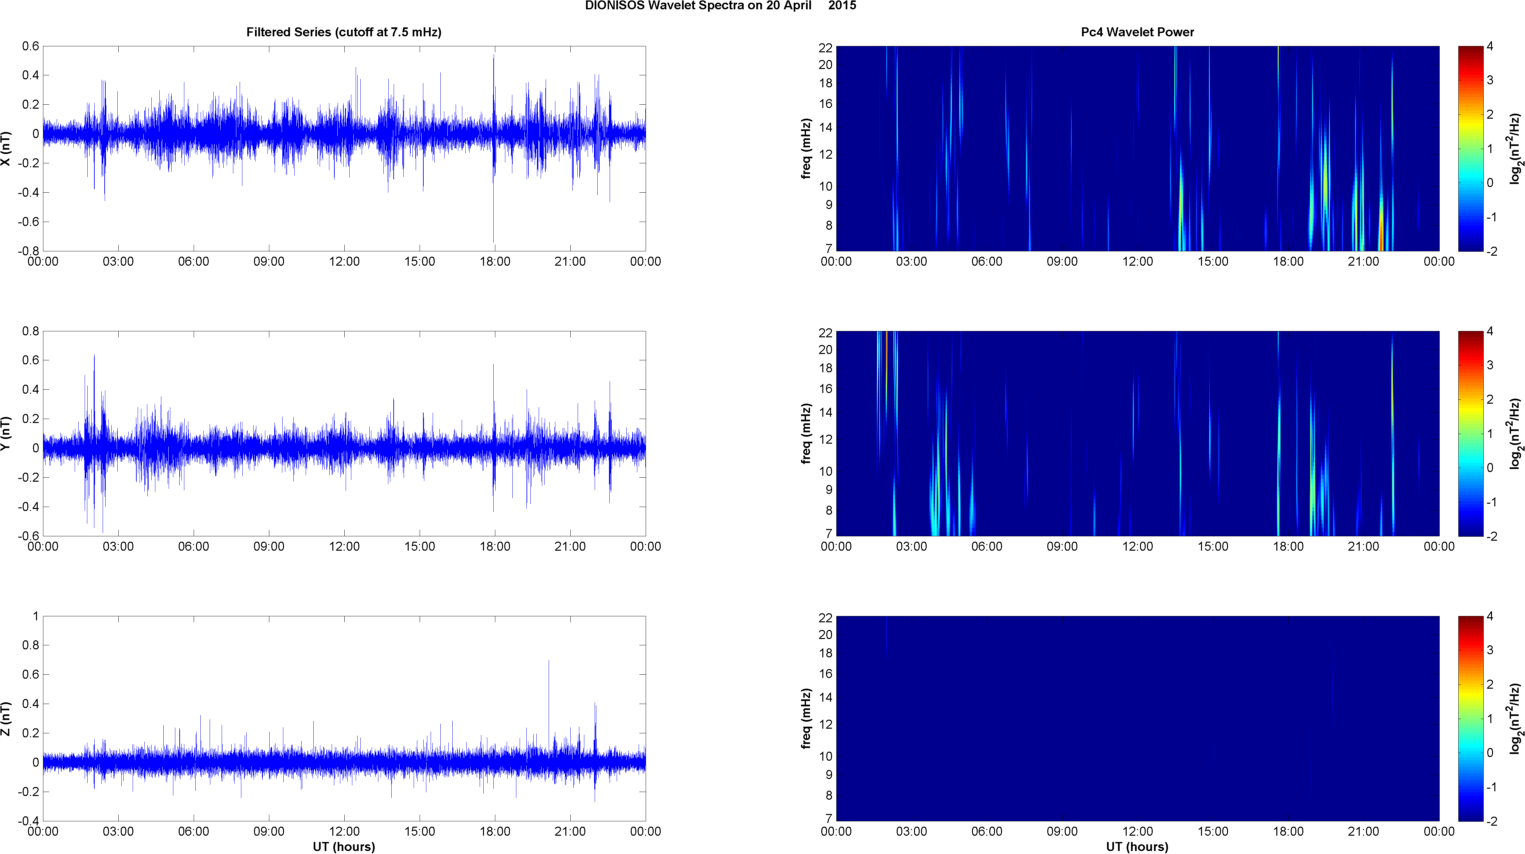This screenshot has height=854, width=1525.
Task: Click the log2(nT²/Hz) label beside the middle colorbar
Action: click(x=1517, y=433)
